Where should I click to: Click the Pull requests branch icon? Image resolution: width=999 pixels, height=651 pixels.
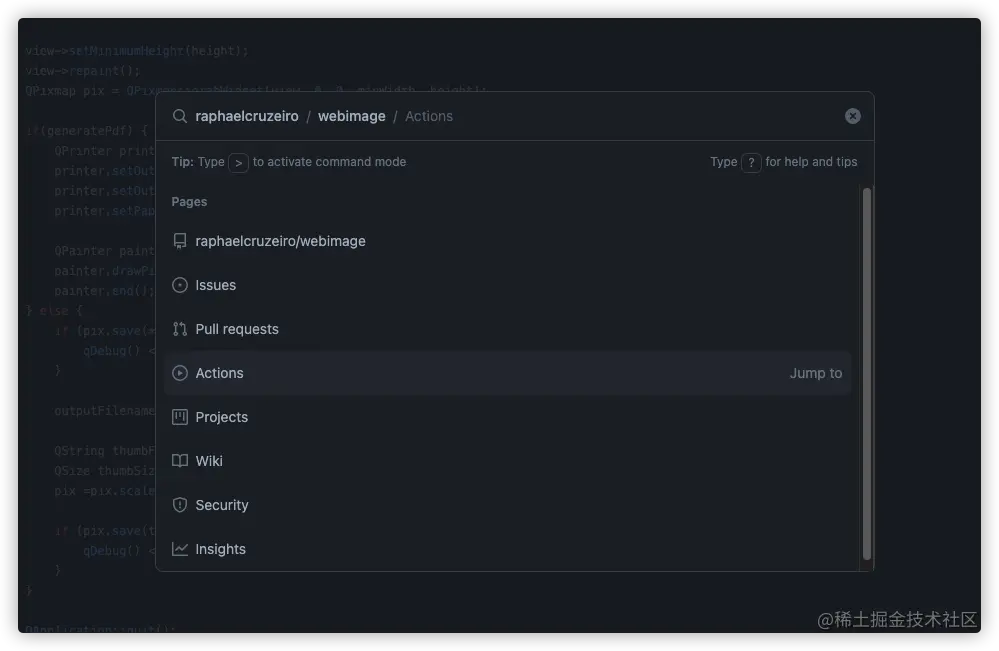click(x=180, y=329)
